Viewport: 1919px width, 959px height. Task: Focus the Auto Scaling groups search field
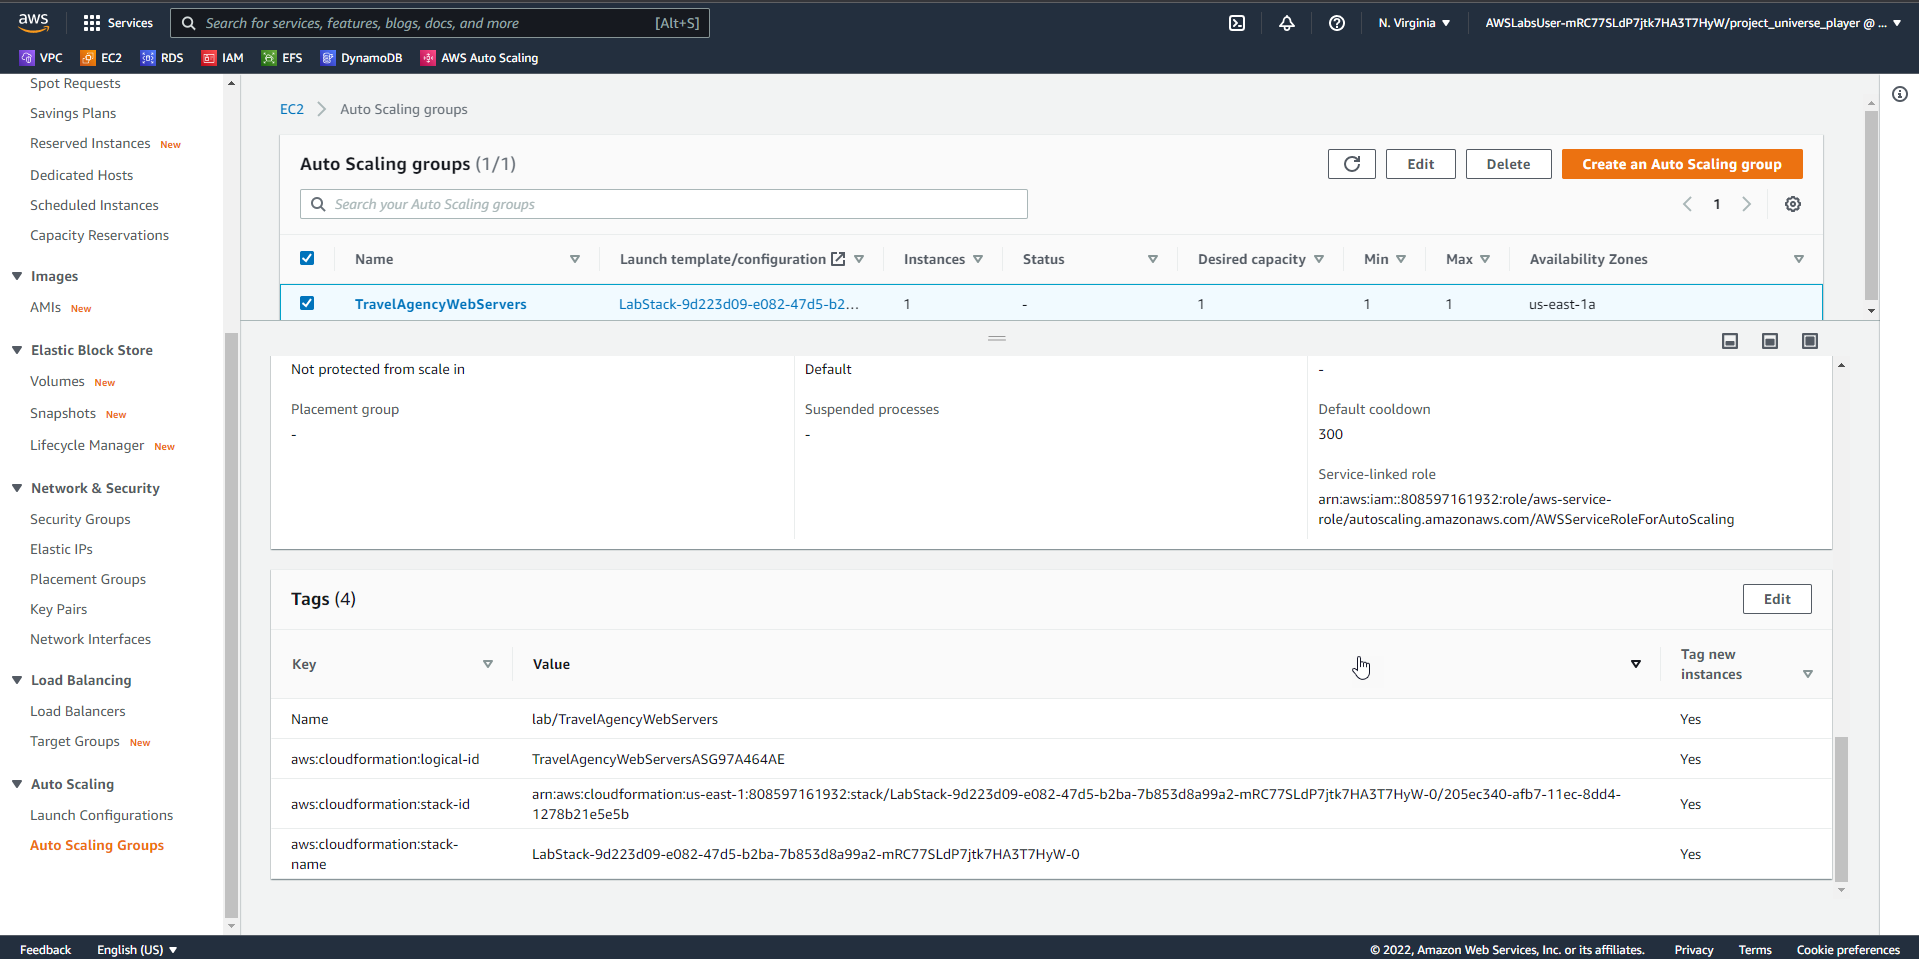664,204
